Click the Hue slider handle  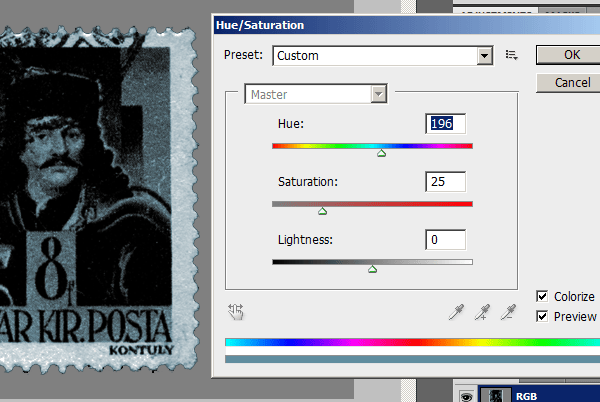click(381, 153)
